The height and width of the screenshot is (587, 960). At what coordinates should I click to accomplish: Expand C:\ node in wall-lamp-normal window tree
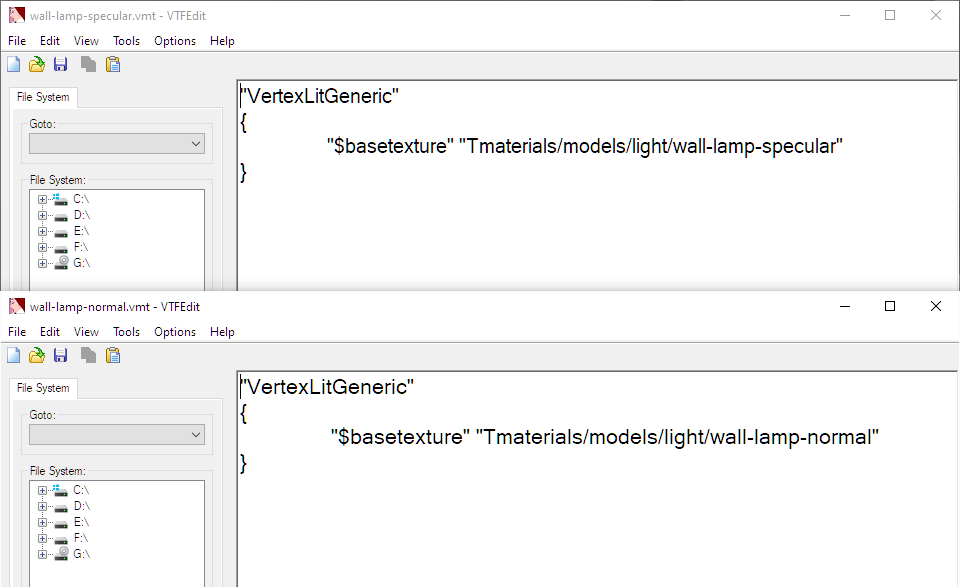tap(42, 490)
